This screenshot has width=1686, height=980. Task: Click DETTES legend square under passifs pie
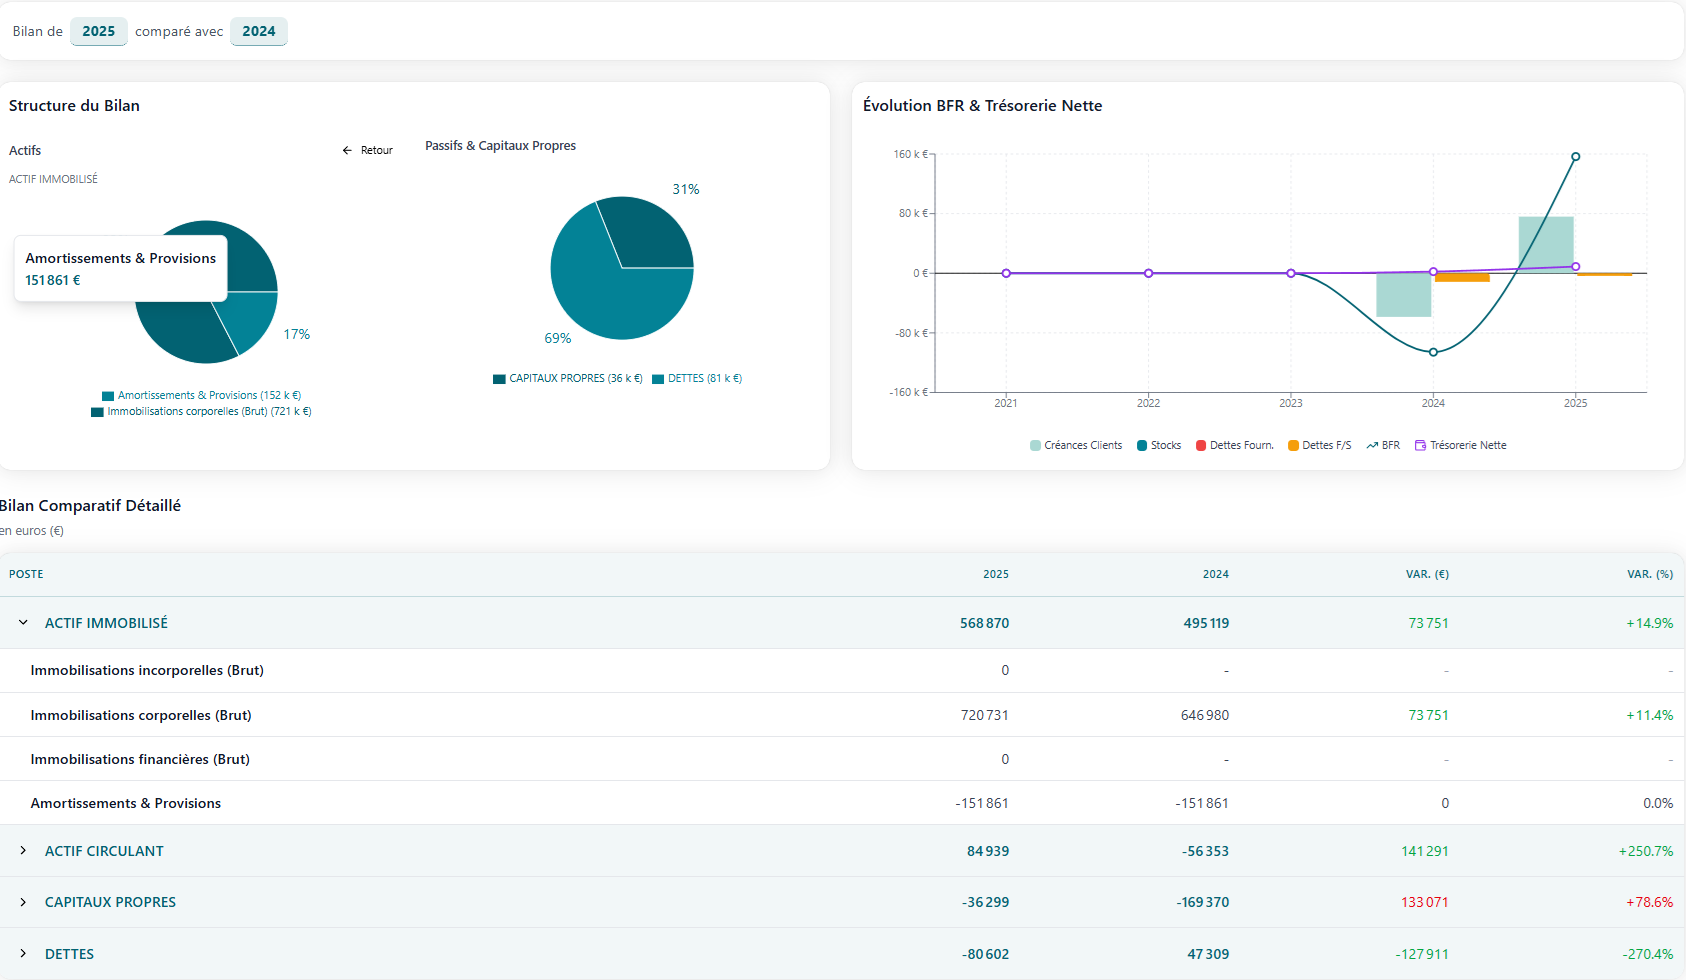tap(658, 379)
